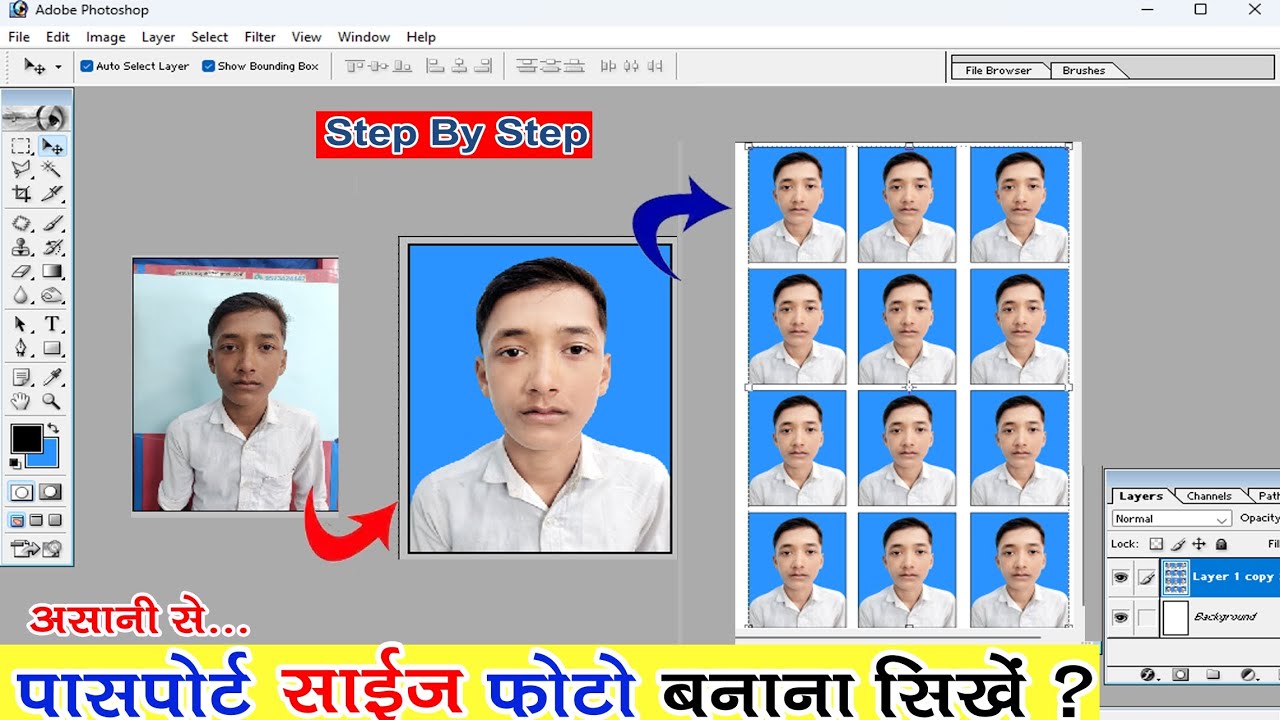Toggle lock image pixels brush icon

point(1178,544)
